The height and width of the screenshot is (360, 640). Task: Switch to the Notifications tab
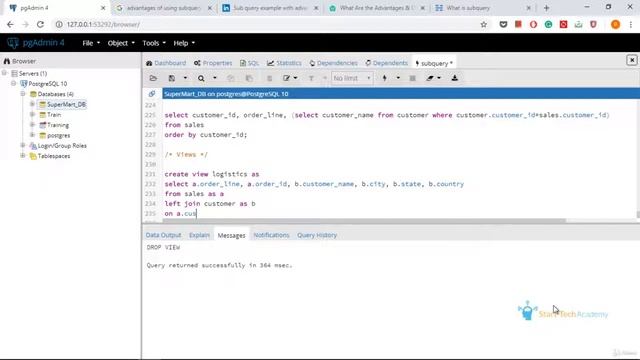[271, 235]
